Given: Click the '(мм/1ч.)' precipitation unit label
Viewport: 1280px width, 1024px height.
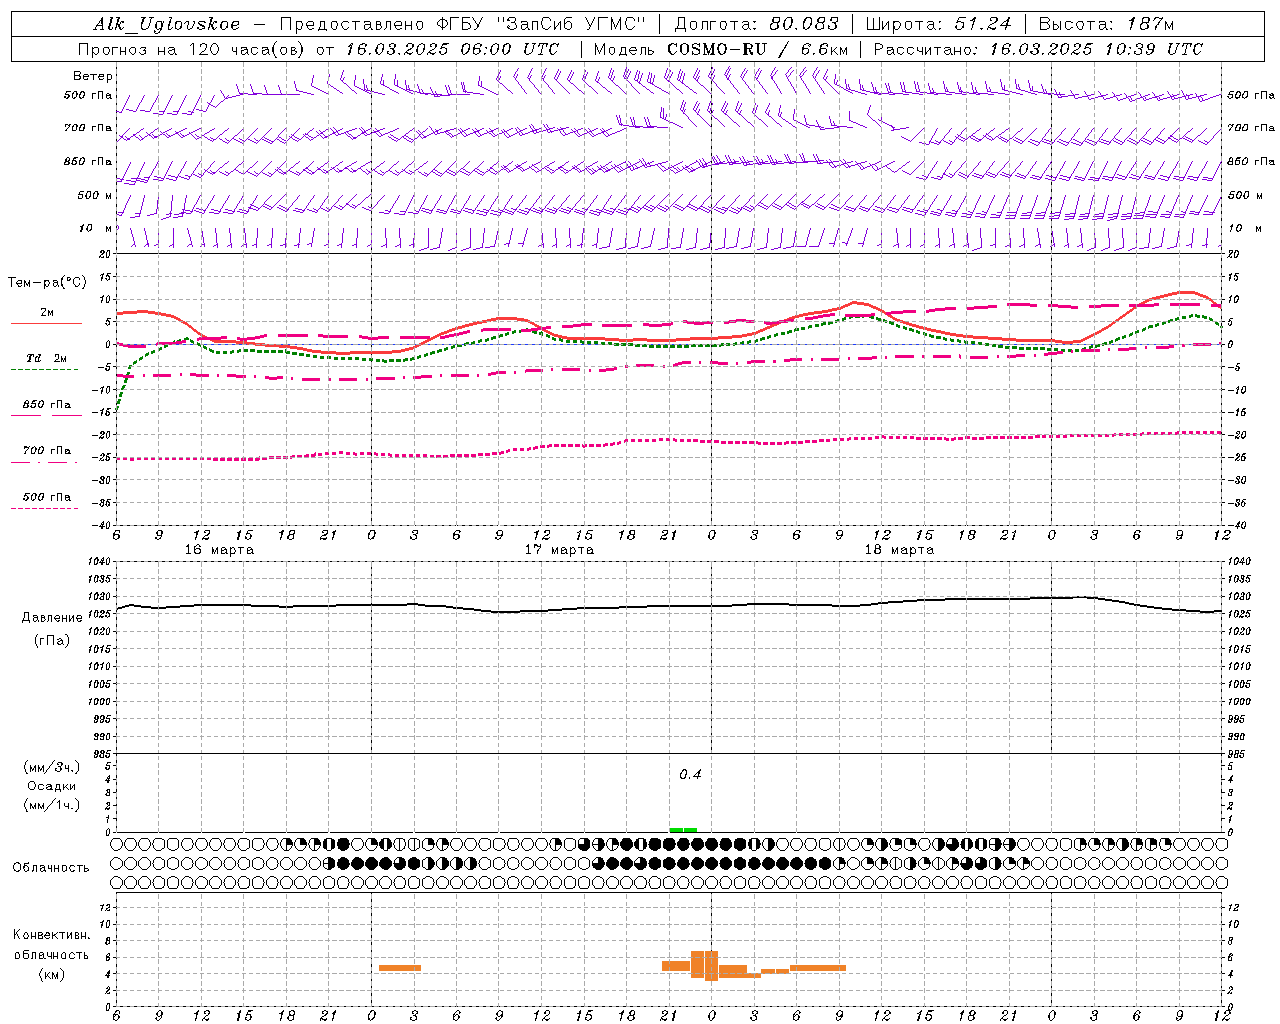Looking at the screenshot, I should 51,805.
